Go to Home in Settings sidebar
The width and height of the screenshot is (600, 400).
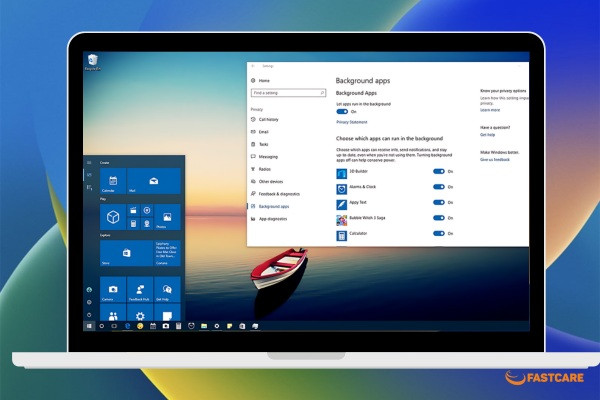pyautogui.click(x=260, y=81)
